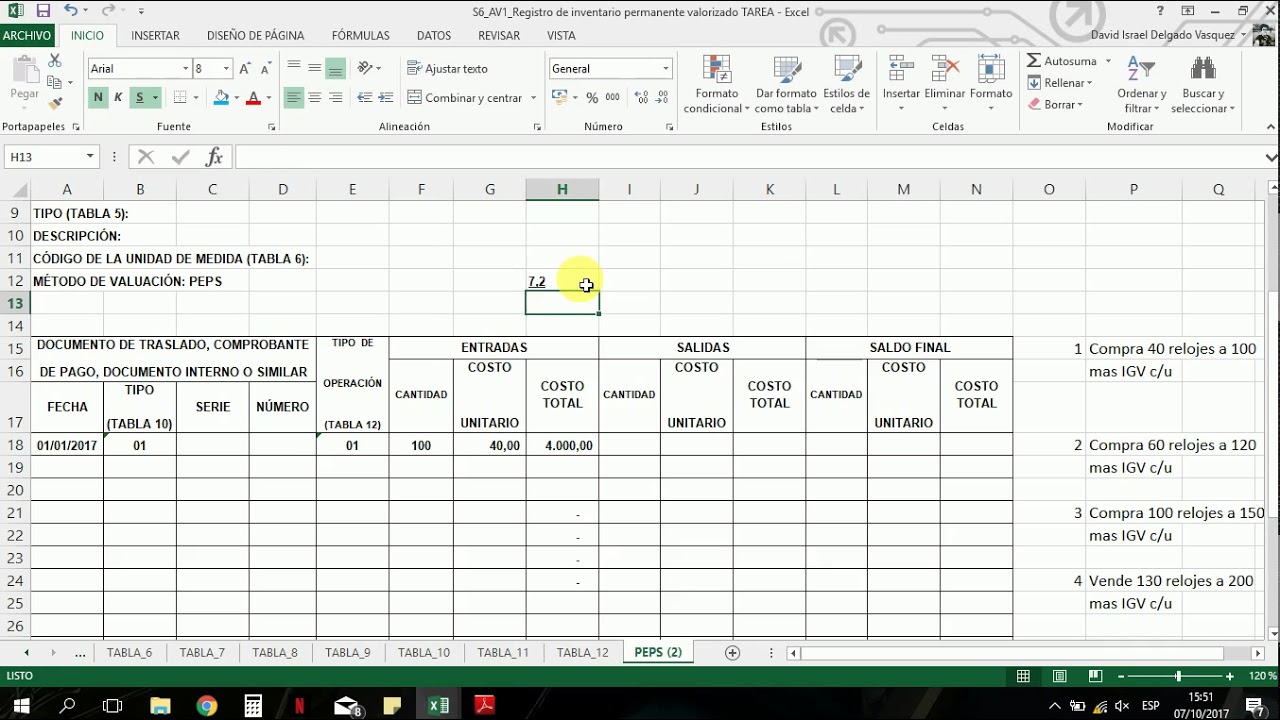Viewport: 1280px width, 720px height.
Task: Switch to the REVISAR tab
Action: [x=499, y=35]
